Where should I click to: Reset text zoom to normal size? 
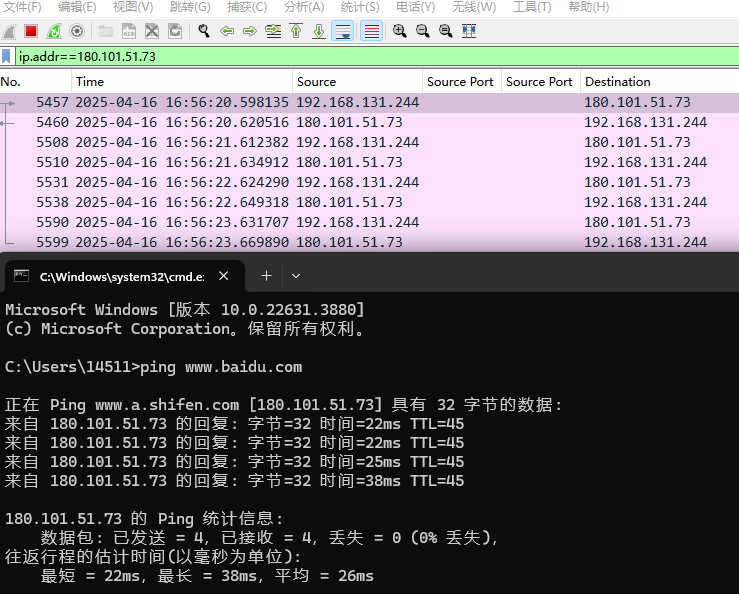point(446,32)
